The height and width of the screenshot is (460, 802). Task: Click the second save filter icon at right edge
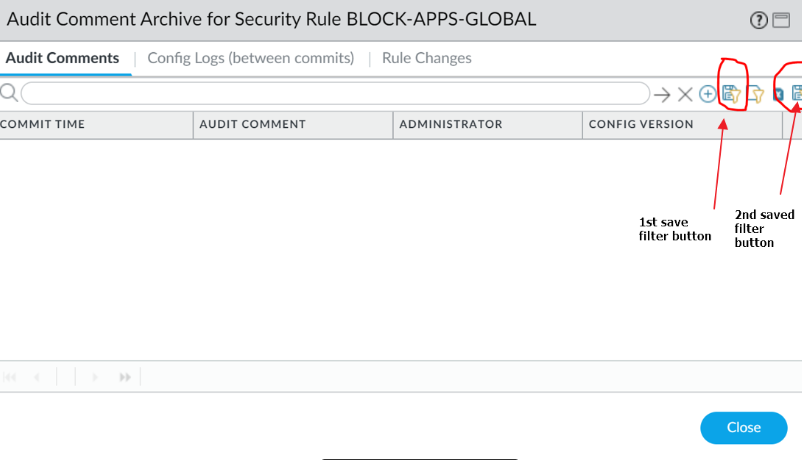click(x=797, y=94)
